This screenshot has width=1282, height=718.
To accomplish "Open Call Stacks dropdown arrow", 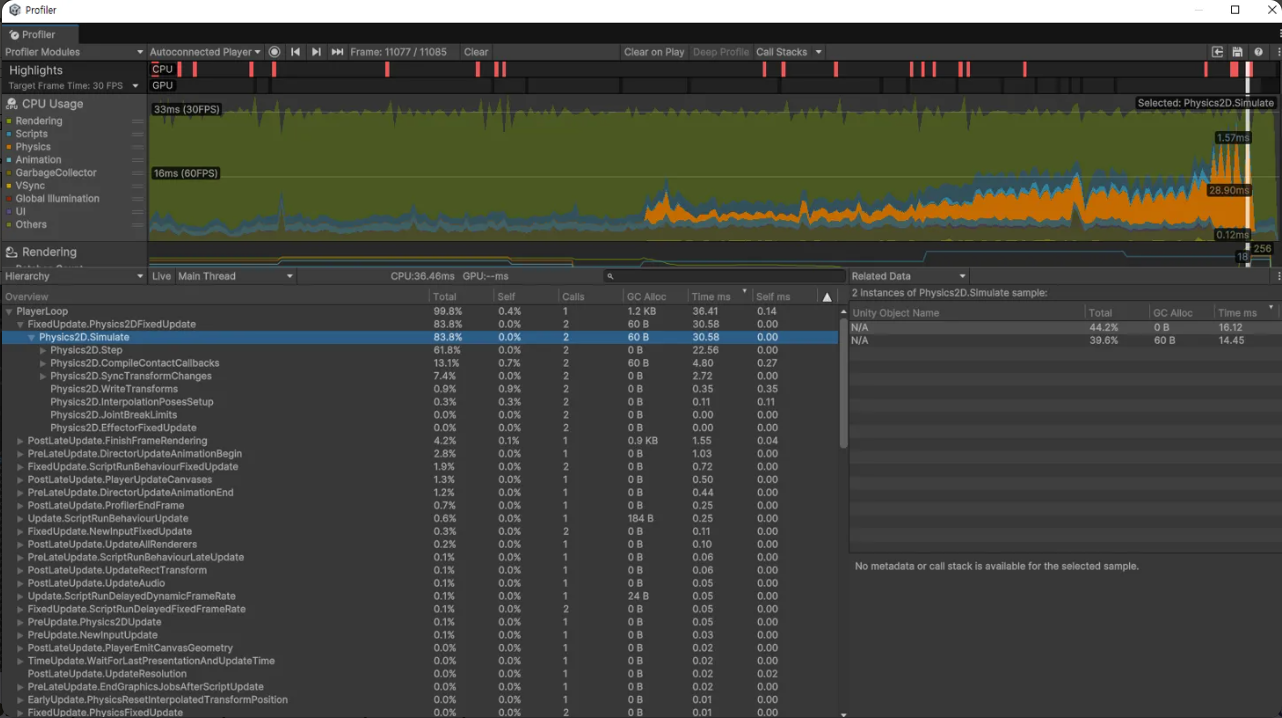I will point(818,52).
